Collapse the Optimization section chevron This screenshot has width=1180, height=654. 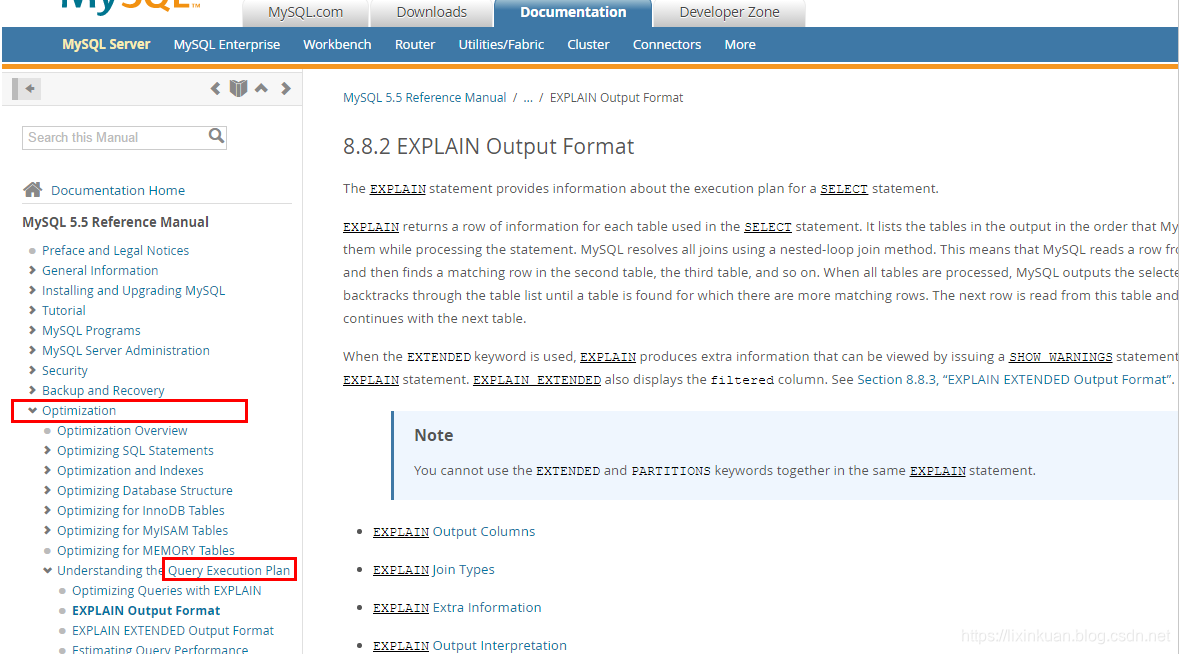point(32,410)
